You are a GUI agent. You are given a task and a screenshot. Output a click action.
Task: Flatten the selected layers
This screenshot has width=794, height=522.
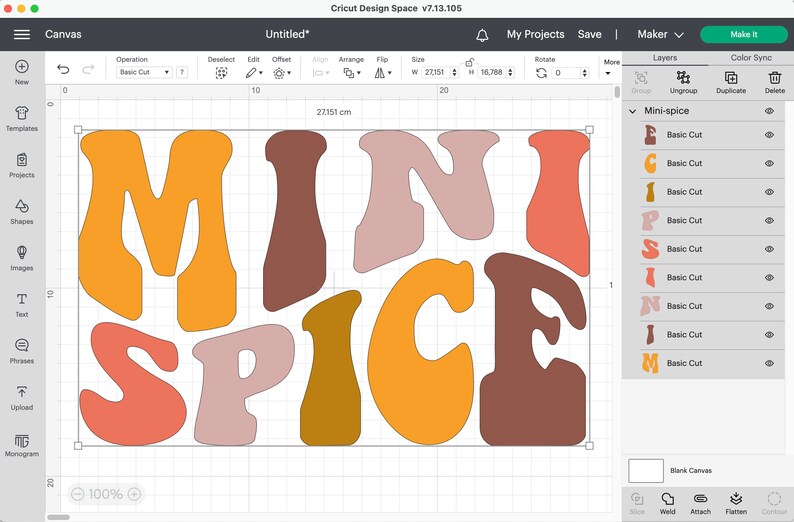tap(736, 504)
